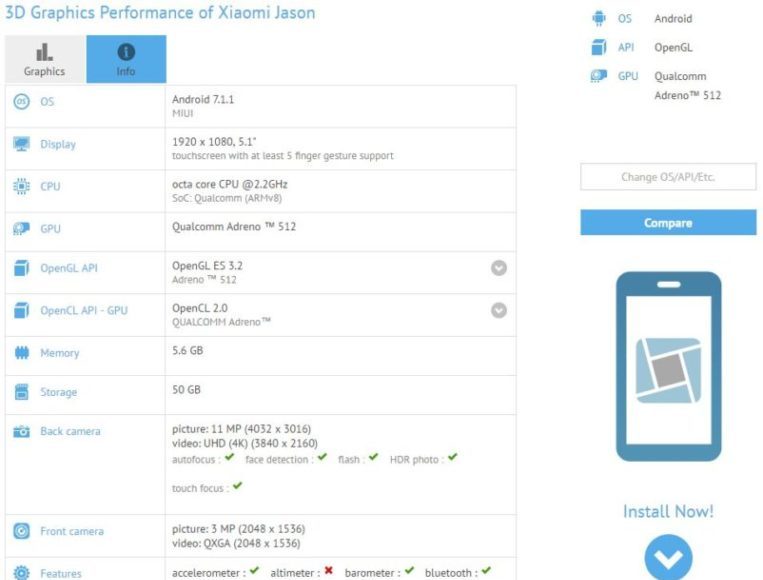Click the GPU row icon in table
The image size is (763, 580).
21,229
